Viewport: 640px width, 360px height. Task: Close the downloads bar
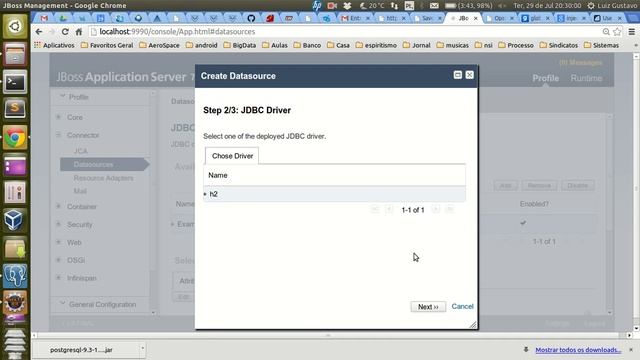point(631,350)
